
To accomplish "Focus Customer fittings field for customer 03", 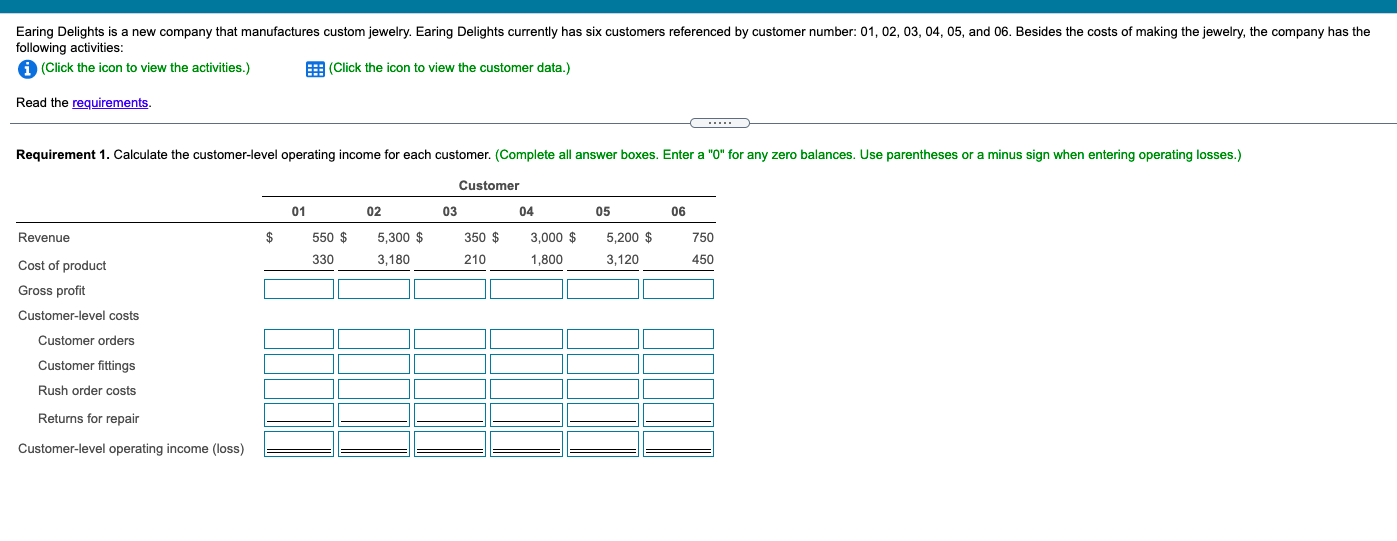I will coord(450,364).
